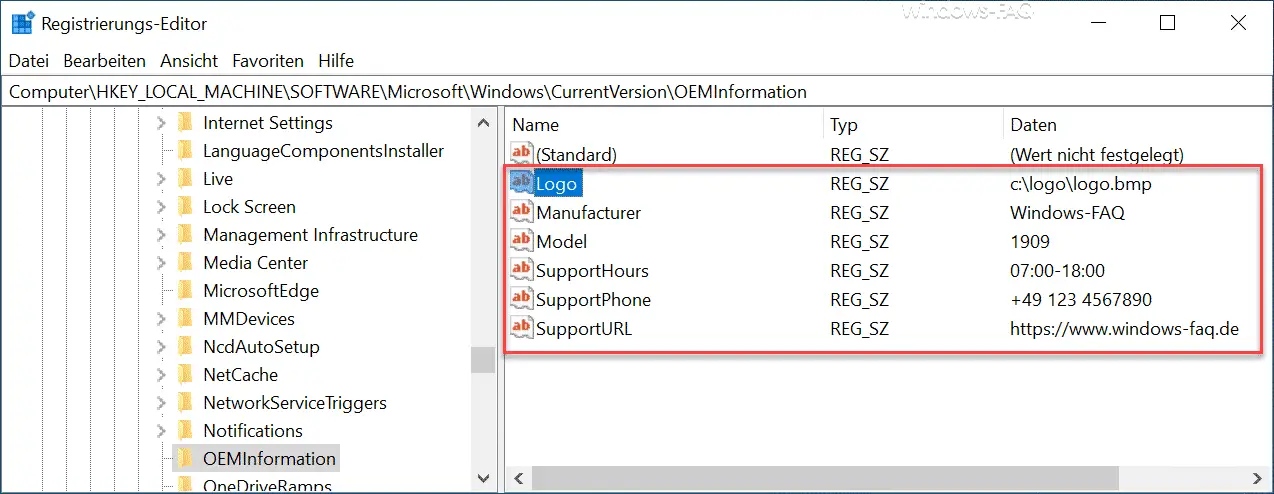Expand the Lock Screen key
Image resolution: width=1274 pixels, height=494 pixels.
tap(162, 207)
